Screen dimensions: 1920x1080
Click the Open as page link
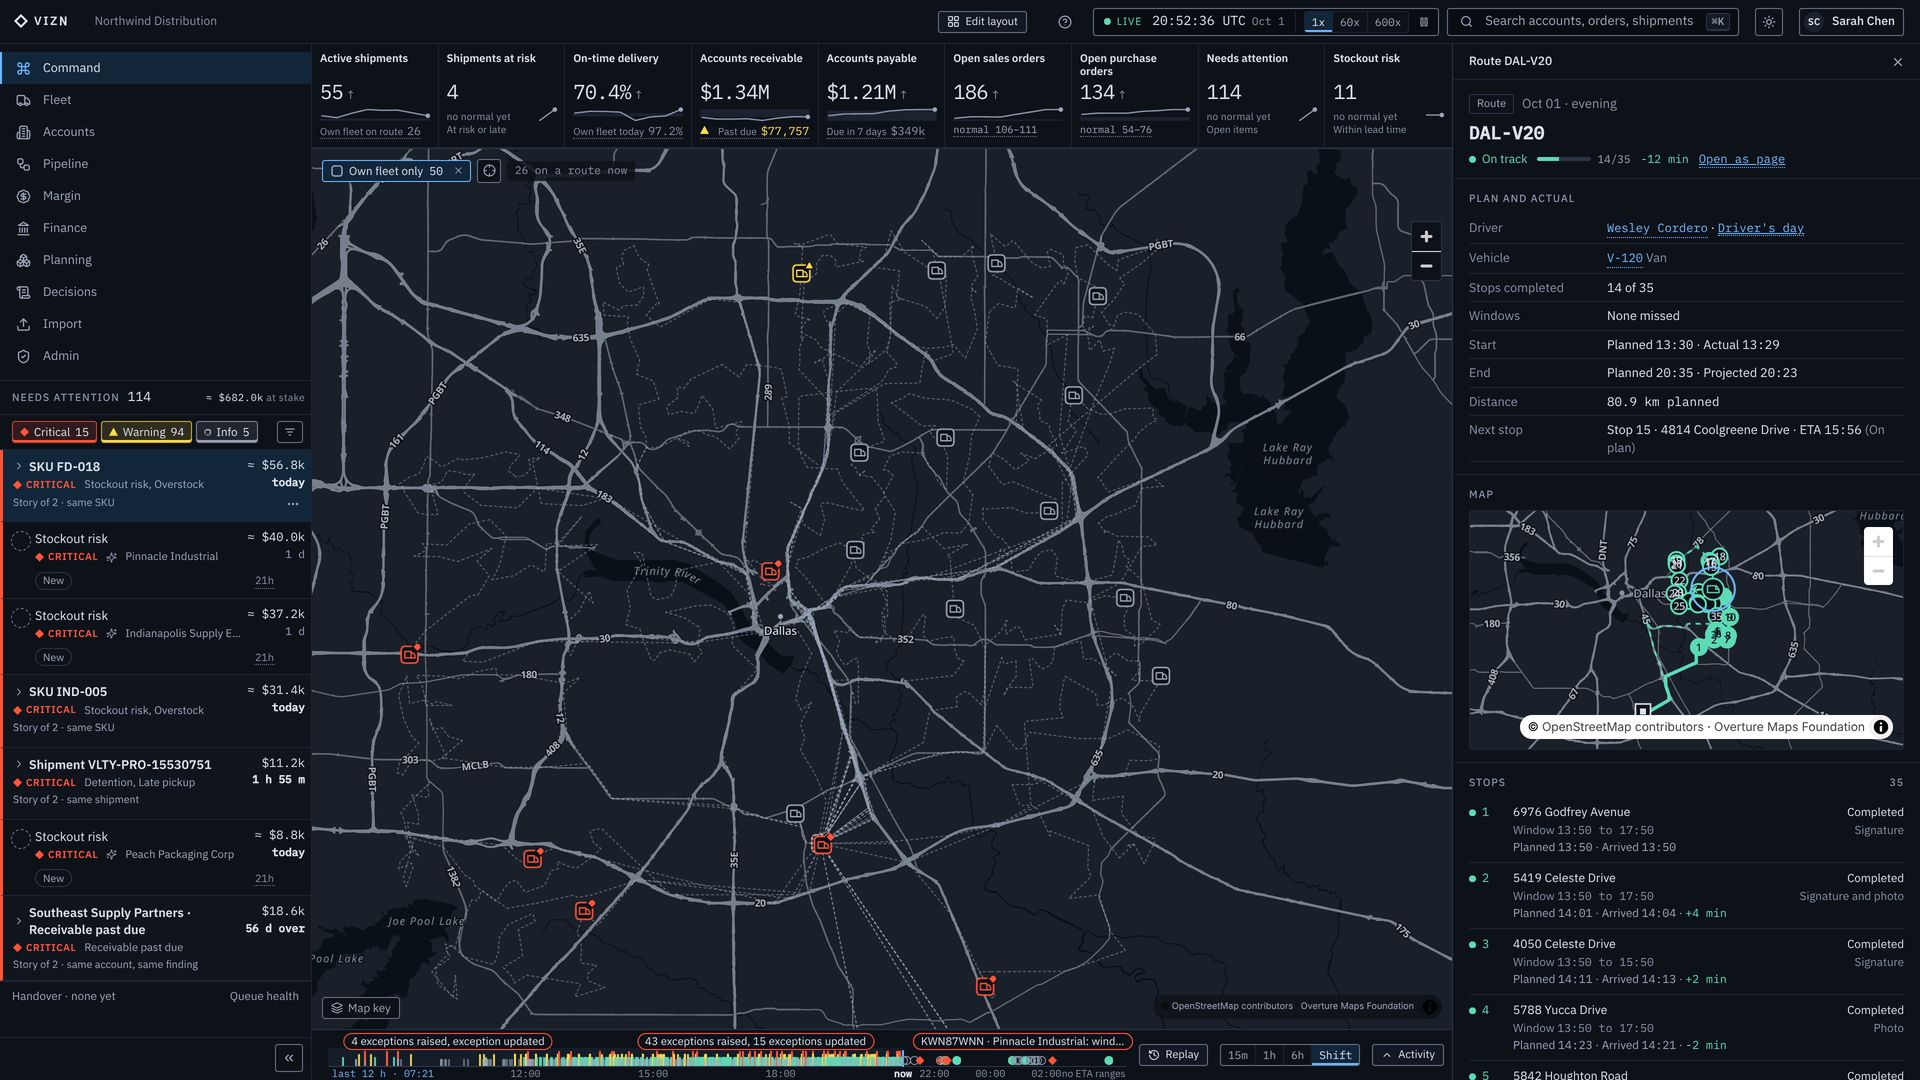pyautogui.click(x=1741, y=160)
